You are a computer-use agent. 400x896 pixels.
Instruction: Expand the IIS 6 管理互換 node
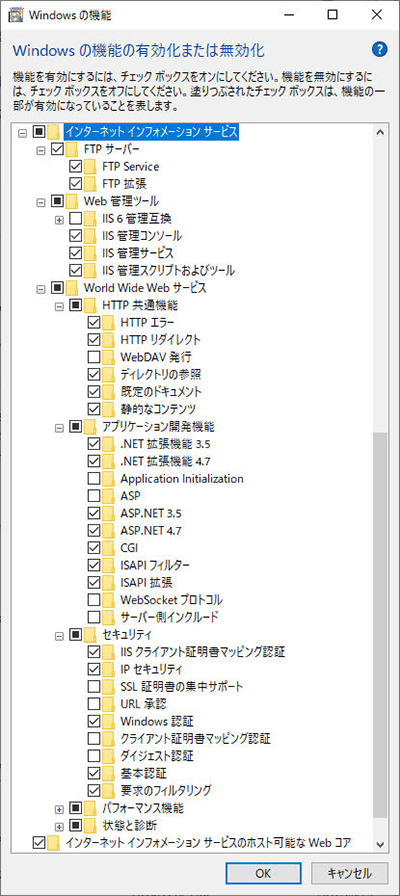coord(59,219)
